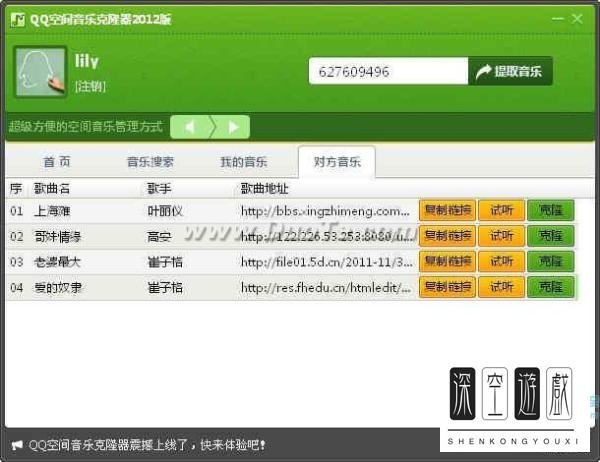Click 试听 for the row 03 song
Image resolution: width=600 pixels, height=462 pixels.
click(501, 261)
